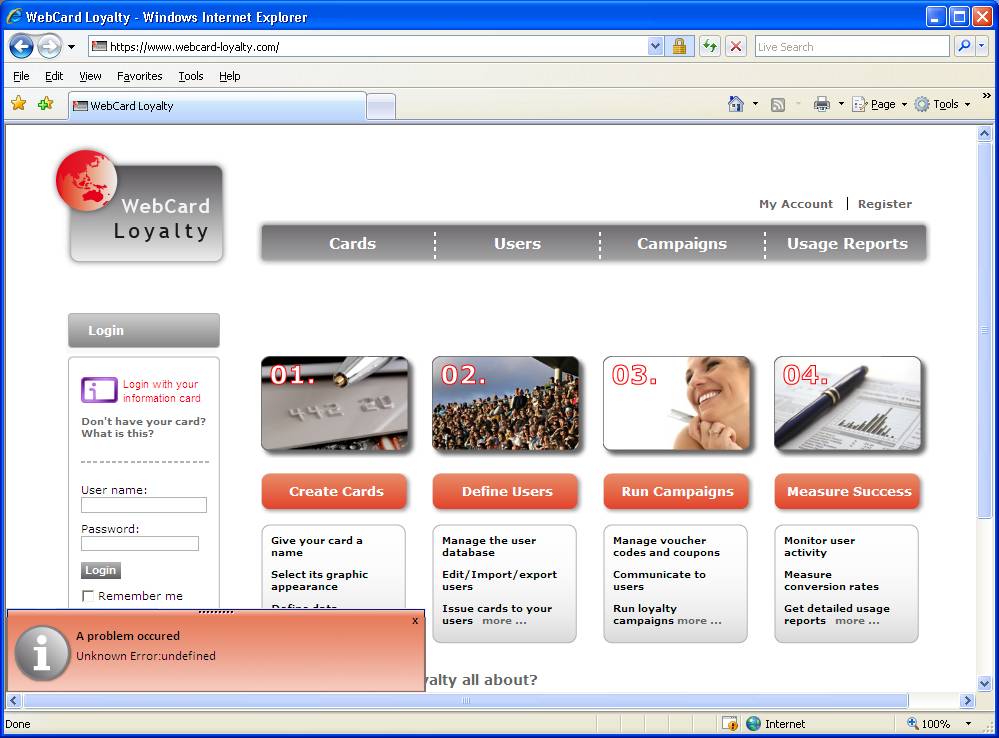Click the Print icon
This screenshot has height=738, width=999.
pyautogui.click(x=822, y=104)
